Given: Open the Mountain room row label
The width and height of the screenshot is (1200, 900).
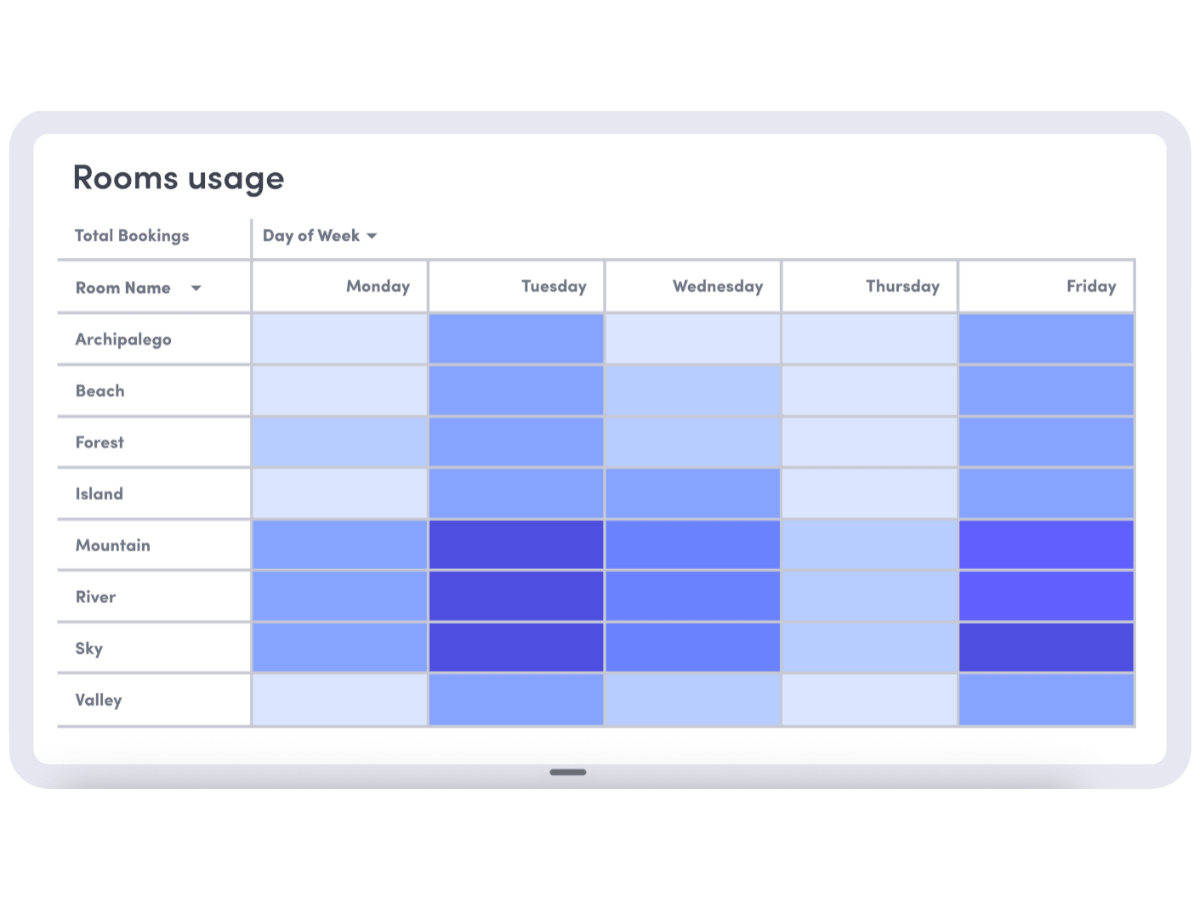Looking at the screenshot, I should pos(113,545).
